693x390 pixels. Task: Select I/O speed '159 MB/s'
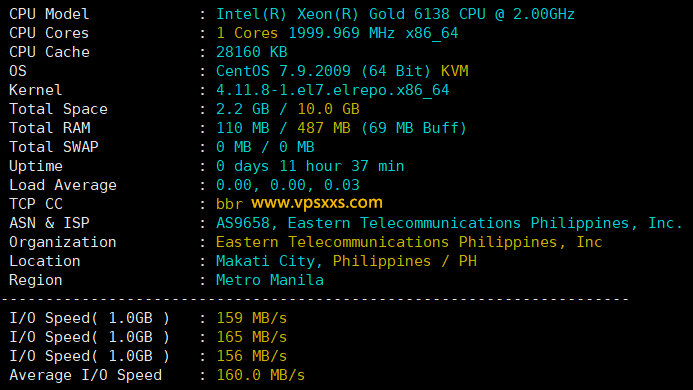(251, 318)
